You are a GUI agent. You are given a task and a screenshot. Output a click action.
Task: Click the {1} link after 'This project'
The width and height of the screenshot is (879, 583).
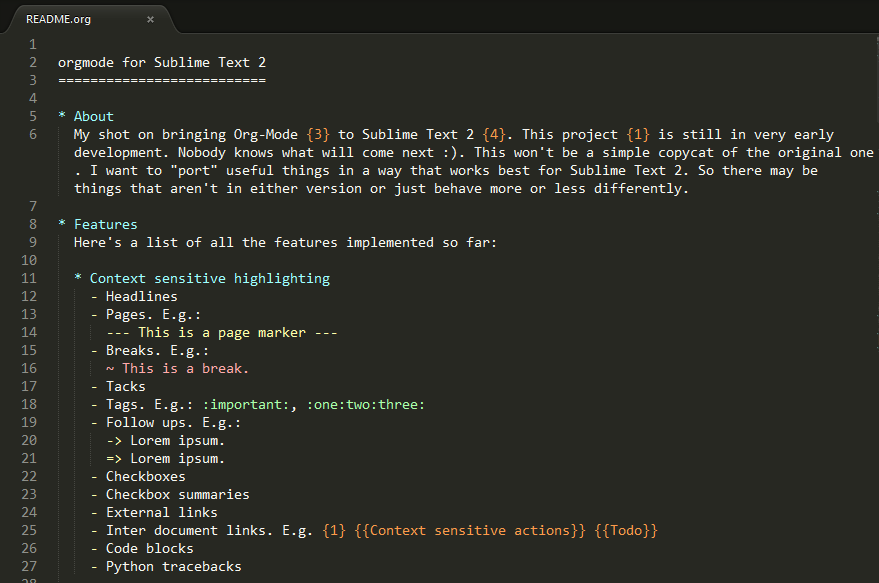pos(638,134)
